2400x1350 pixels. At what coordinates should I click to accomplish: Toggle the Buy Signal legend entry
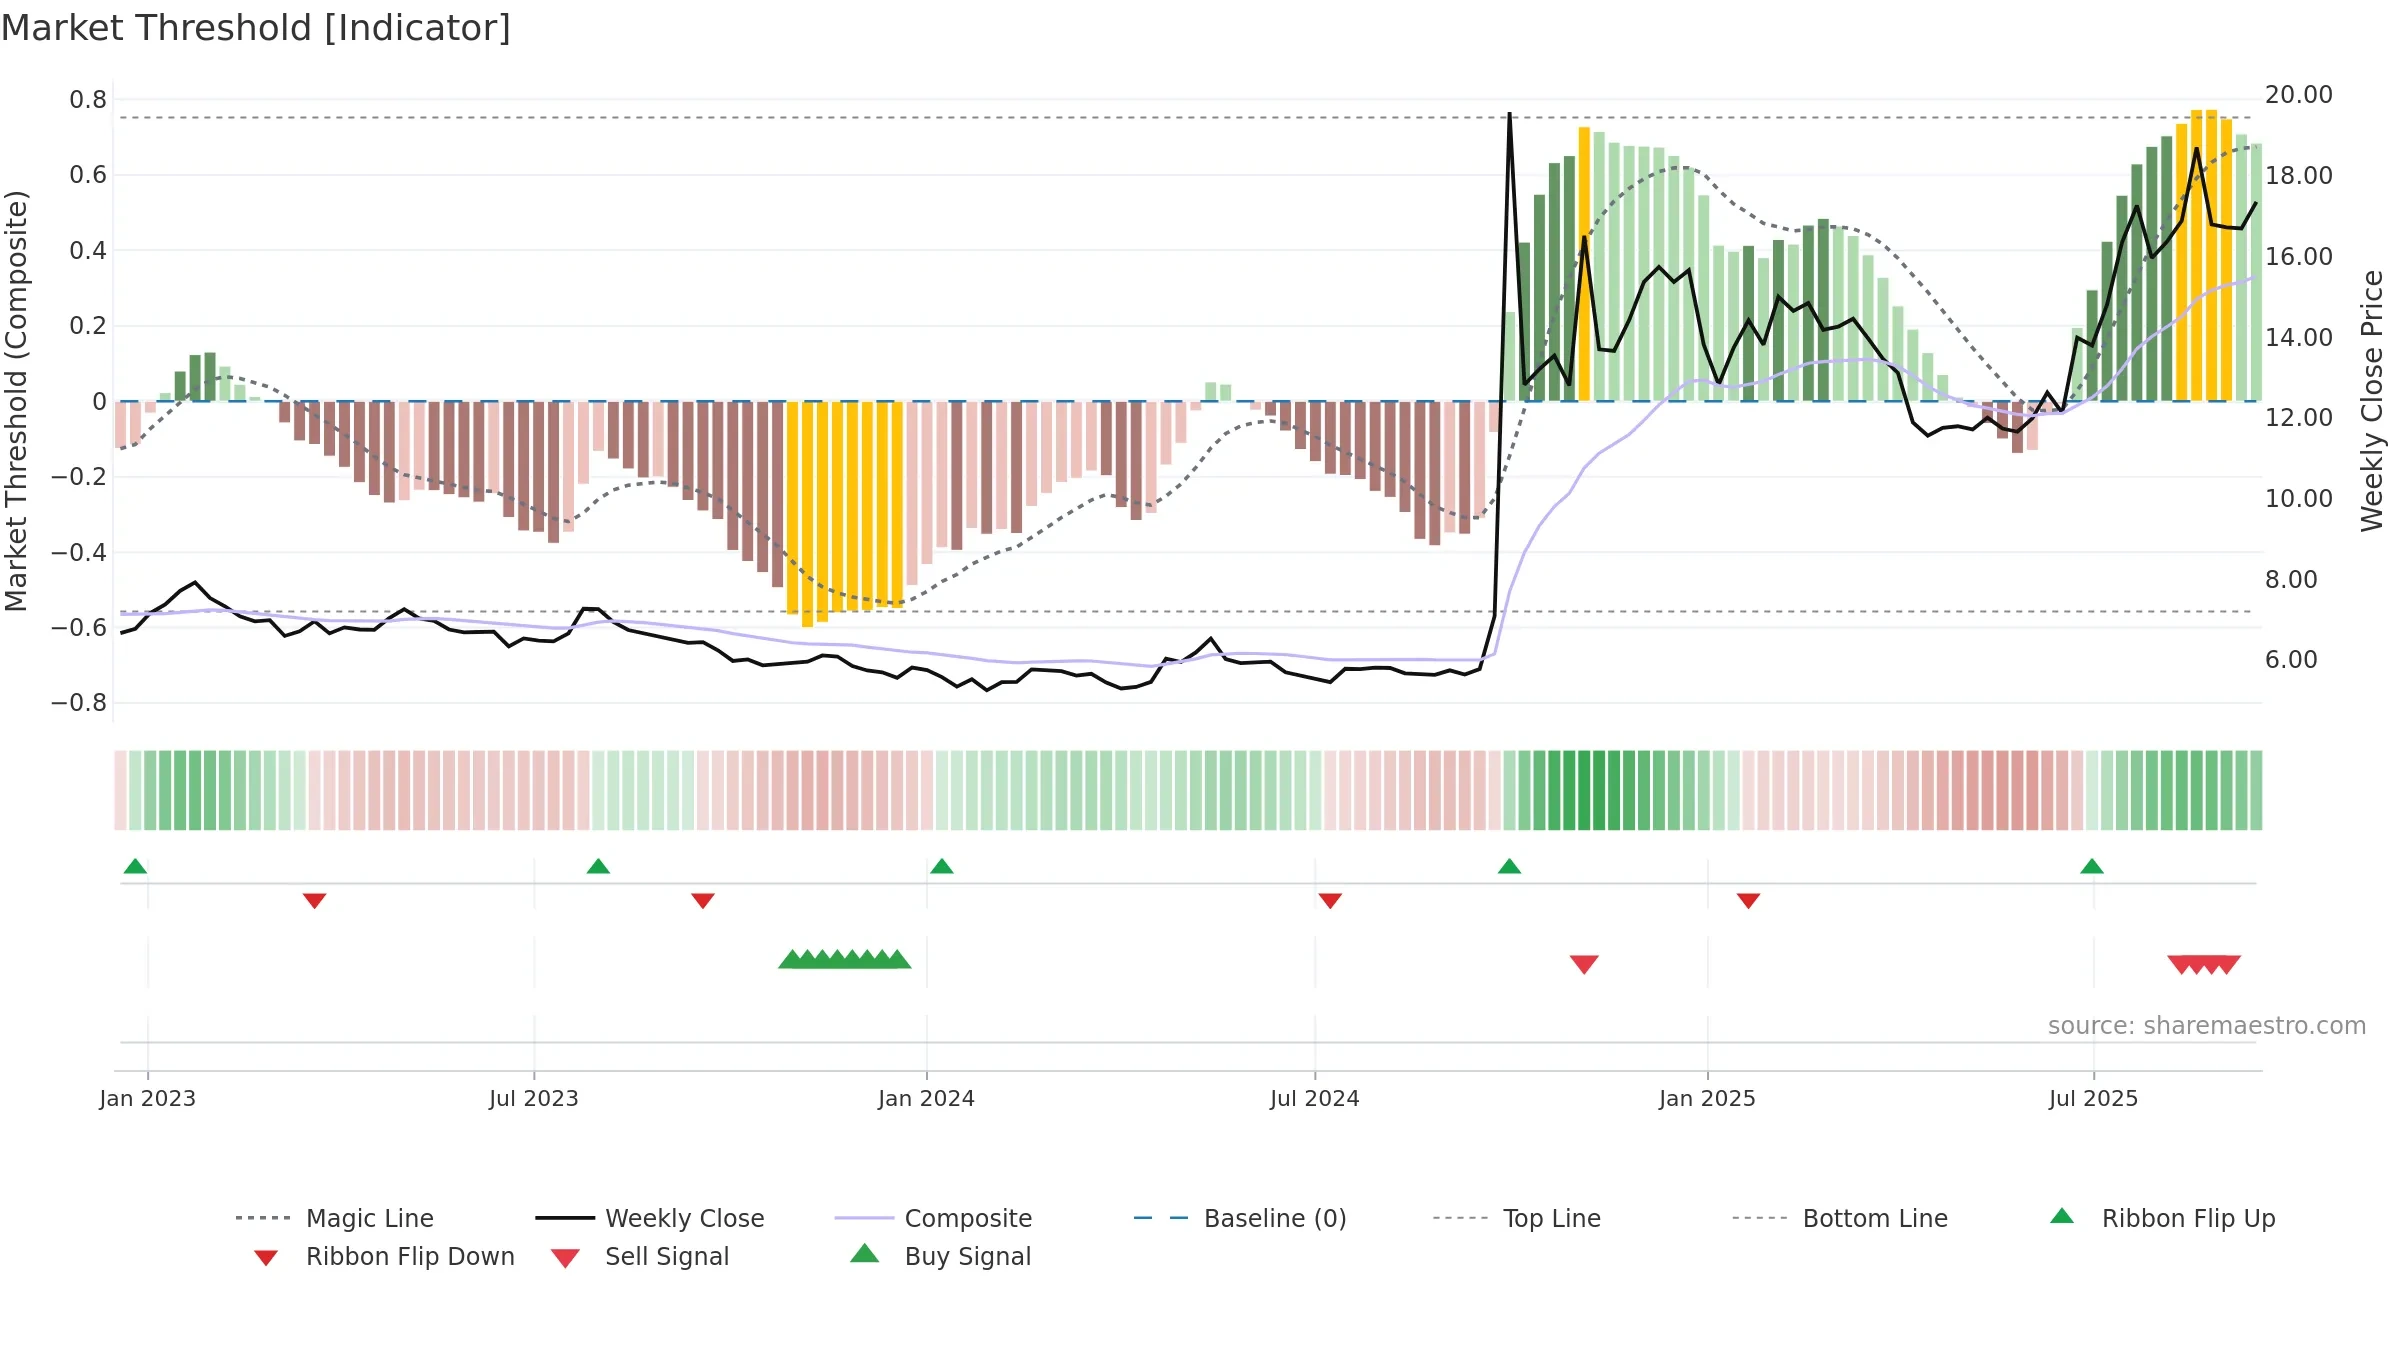pyautogui.click(x=940, y=1256)
